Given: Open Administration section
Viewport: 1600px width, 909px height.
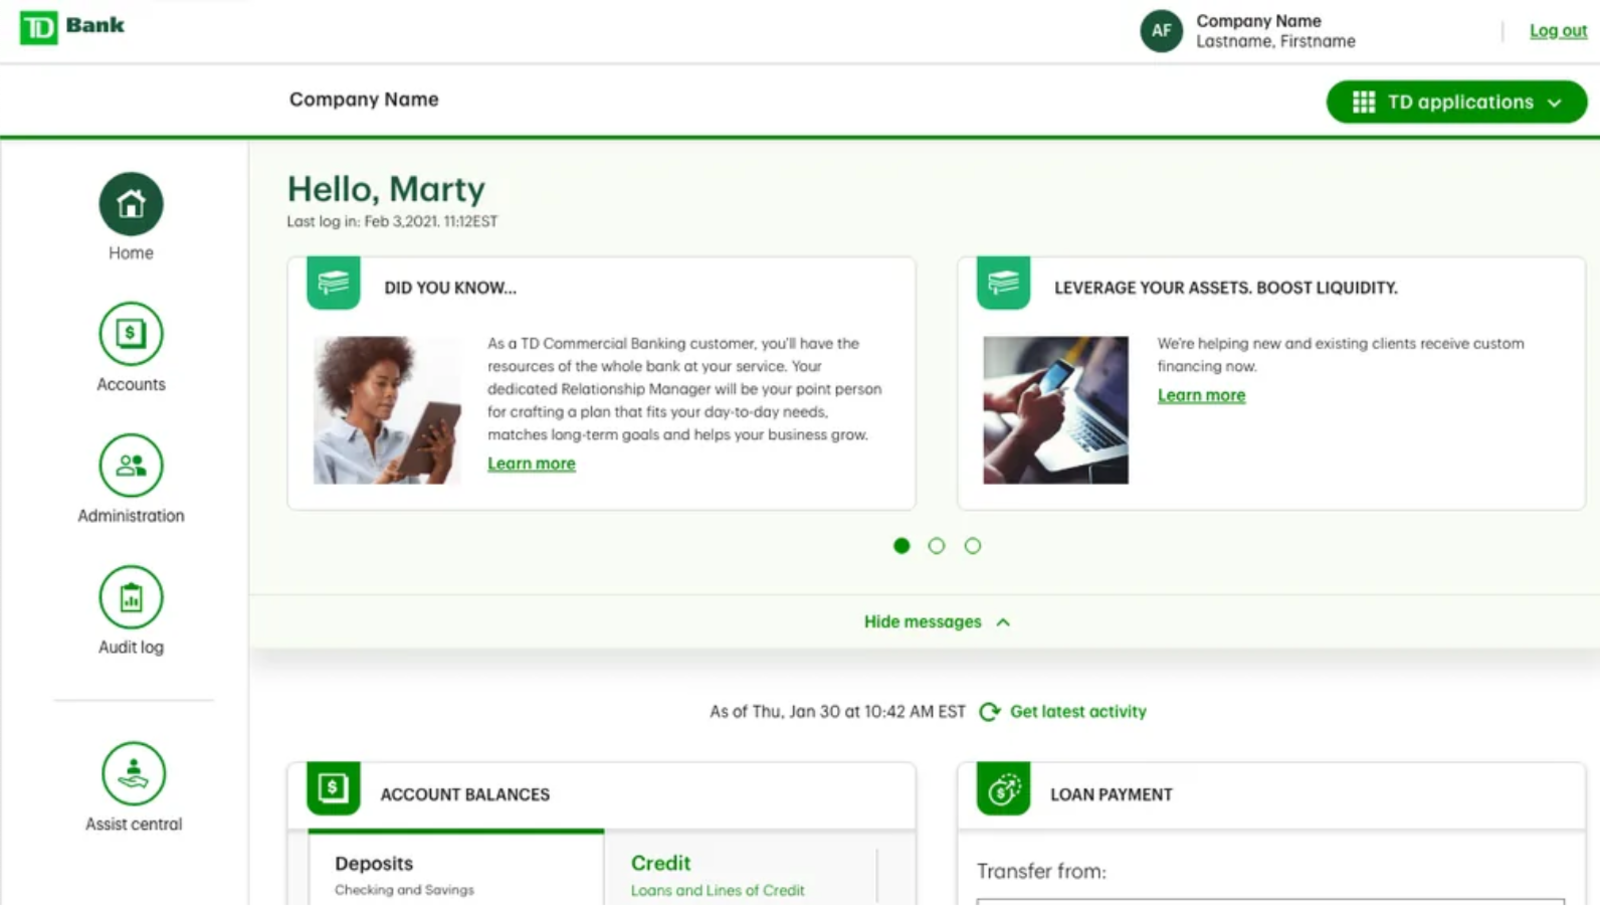Looking at the screenshot, I should (x=131, y=479).
